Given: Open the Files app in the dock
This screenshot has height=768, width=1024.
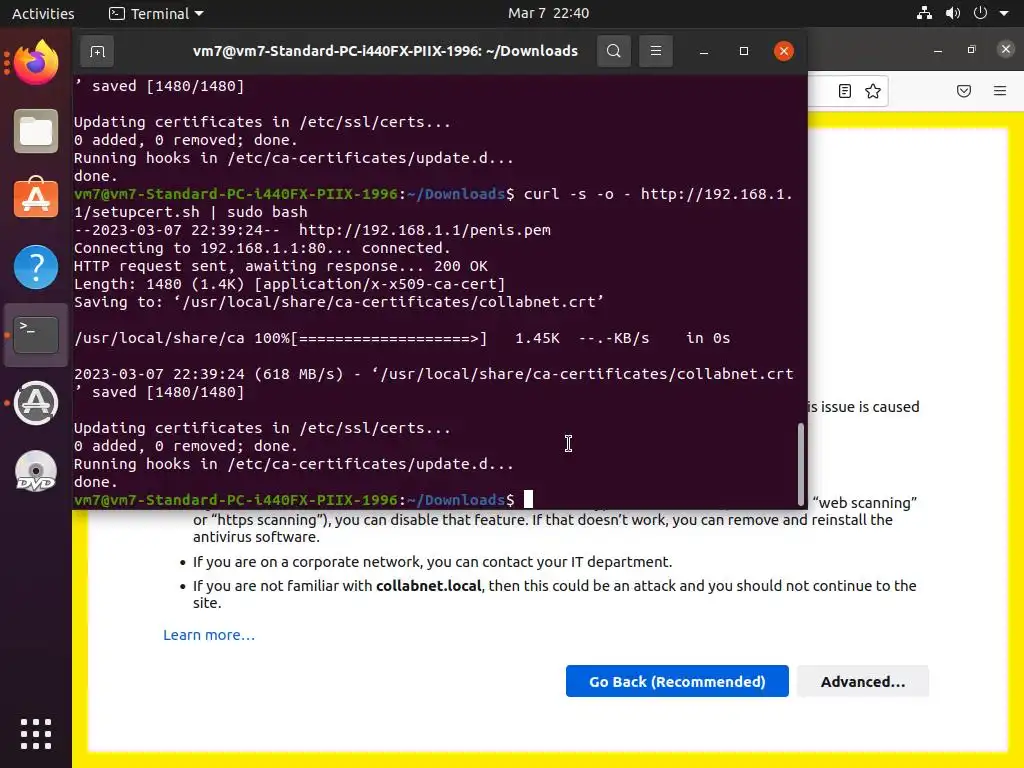Looking at the screenshot, I should [36, 131].
